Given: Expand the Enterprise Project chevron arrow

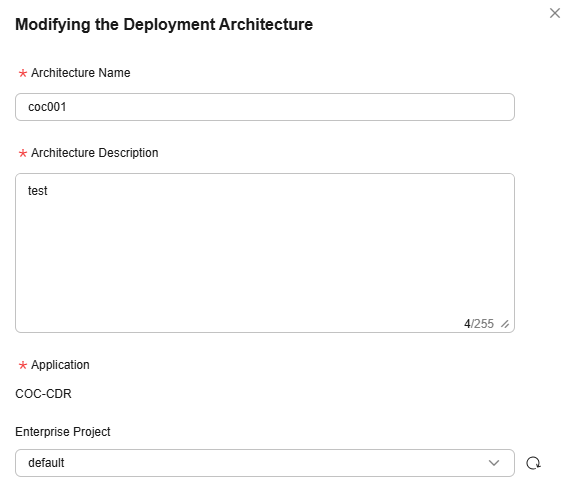Looking at the screenshot, I should pyautogui.click(x=494, y=463).
